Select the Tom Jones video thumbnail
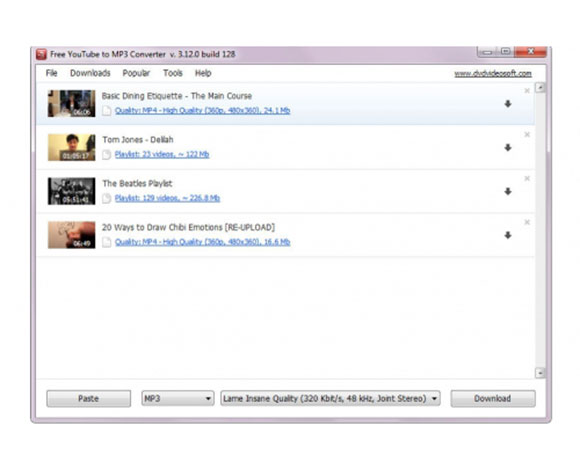This screenshot has height=470, width=580. click(x=71, y=147)
